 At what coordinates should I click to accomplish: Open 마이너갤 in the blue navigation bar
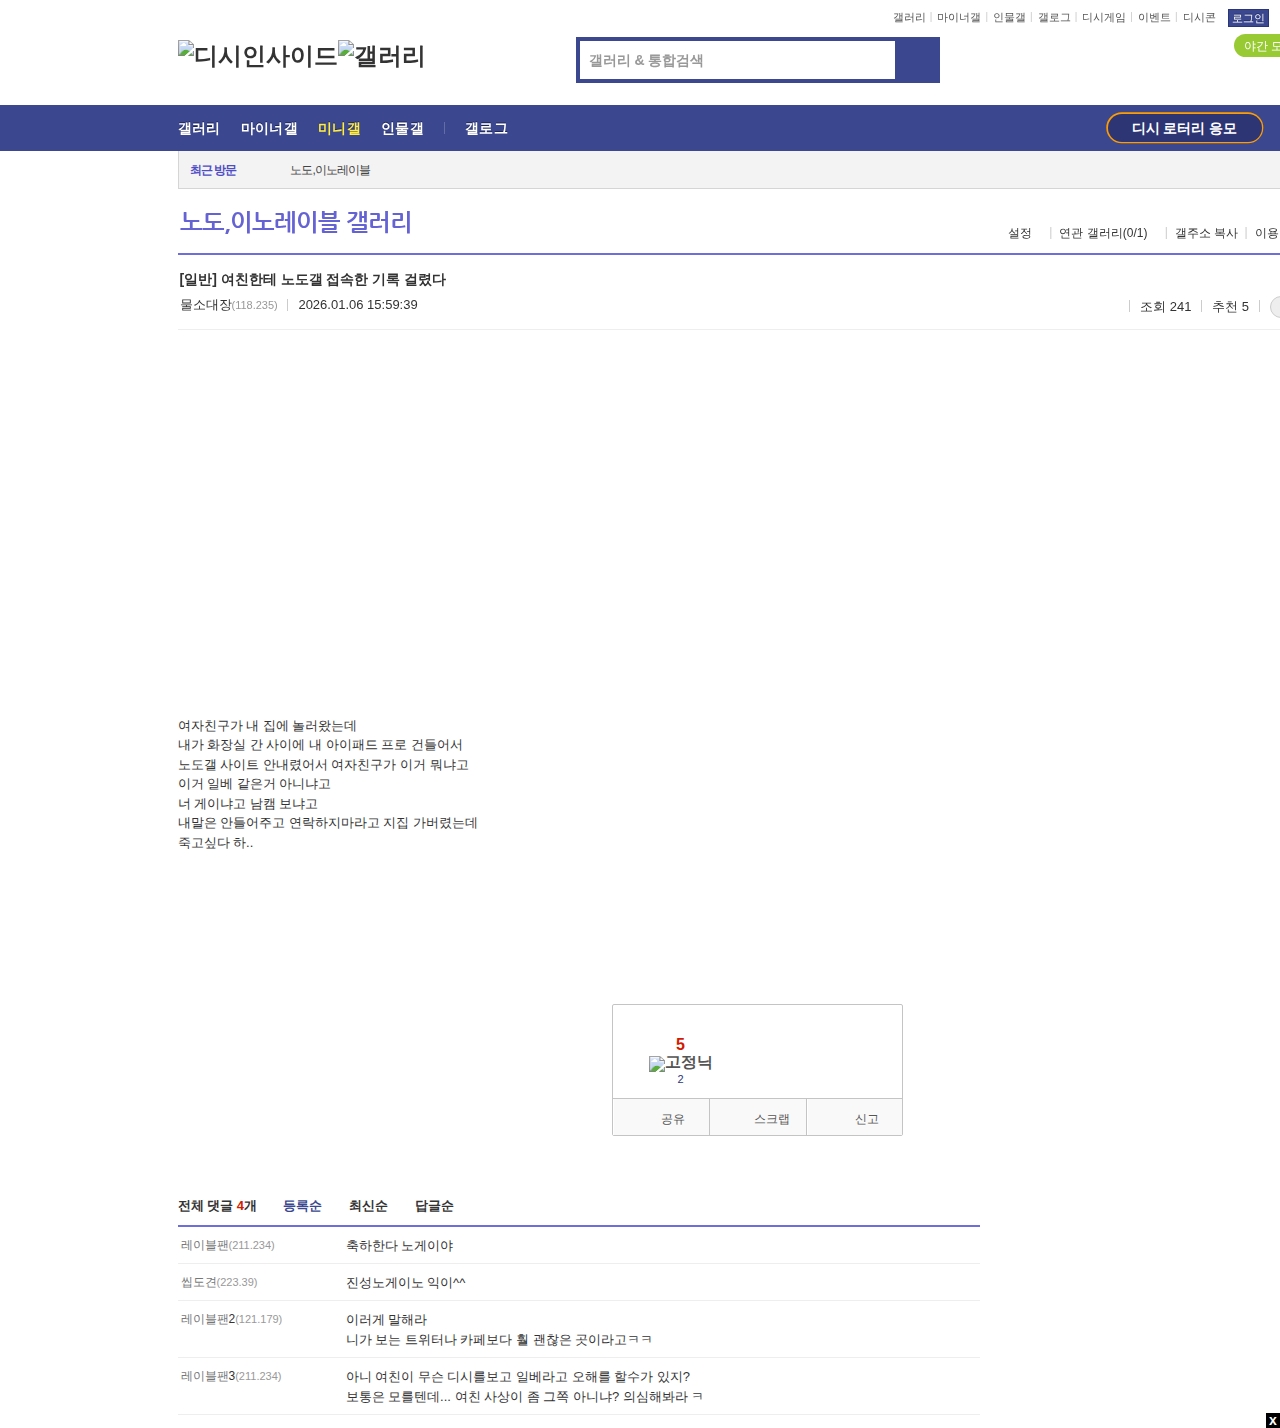[x=269, y=128]
